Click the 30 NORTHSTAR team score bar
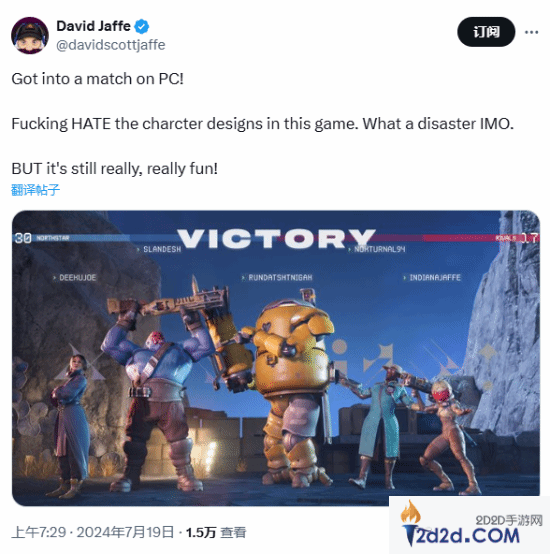550x554 pixels. coord(71,238)
